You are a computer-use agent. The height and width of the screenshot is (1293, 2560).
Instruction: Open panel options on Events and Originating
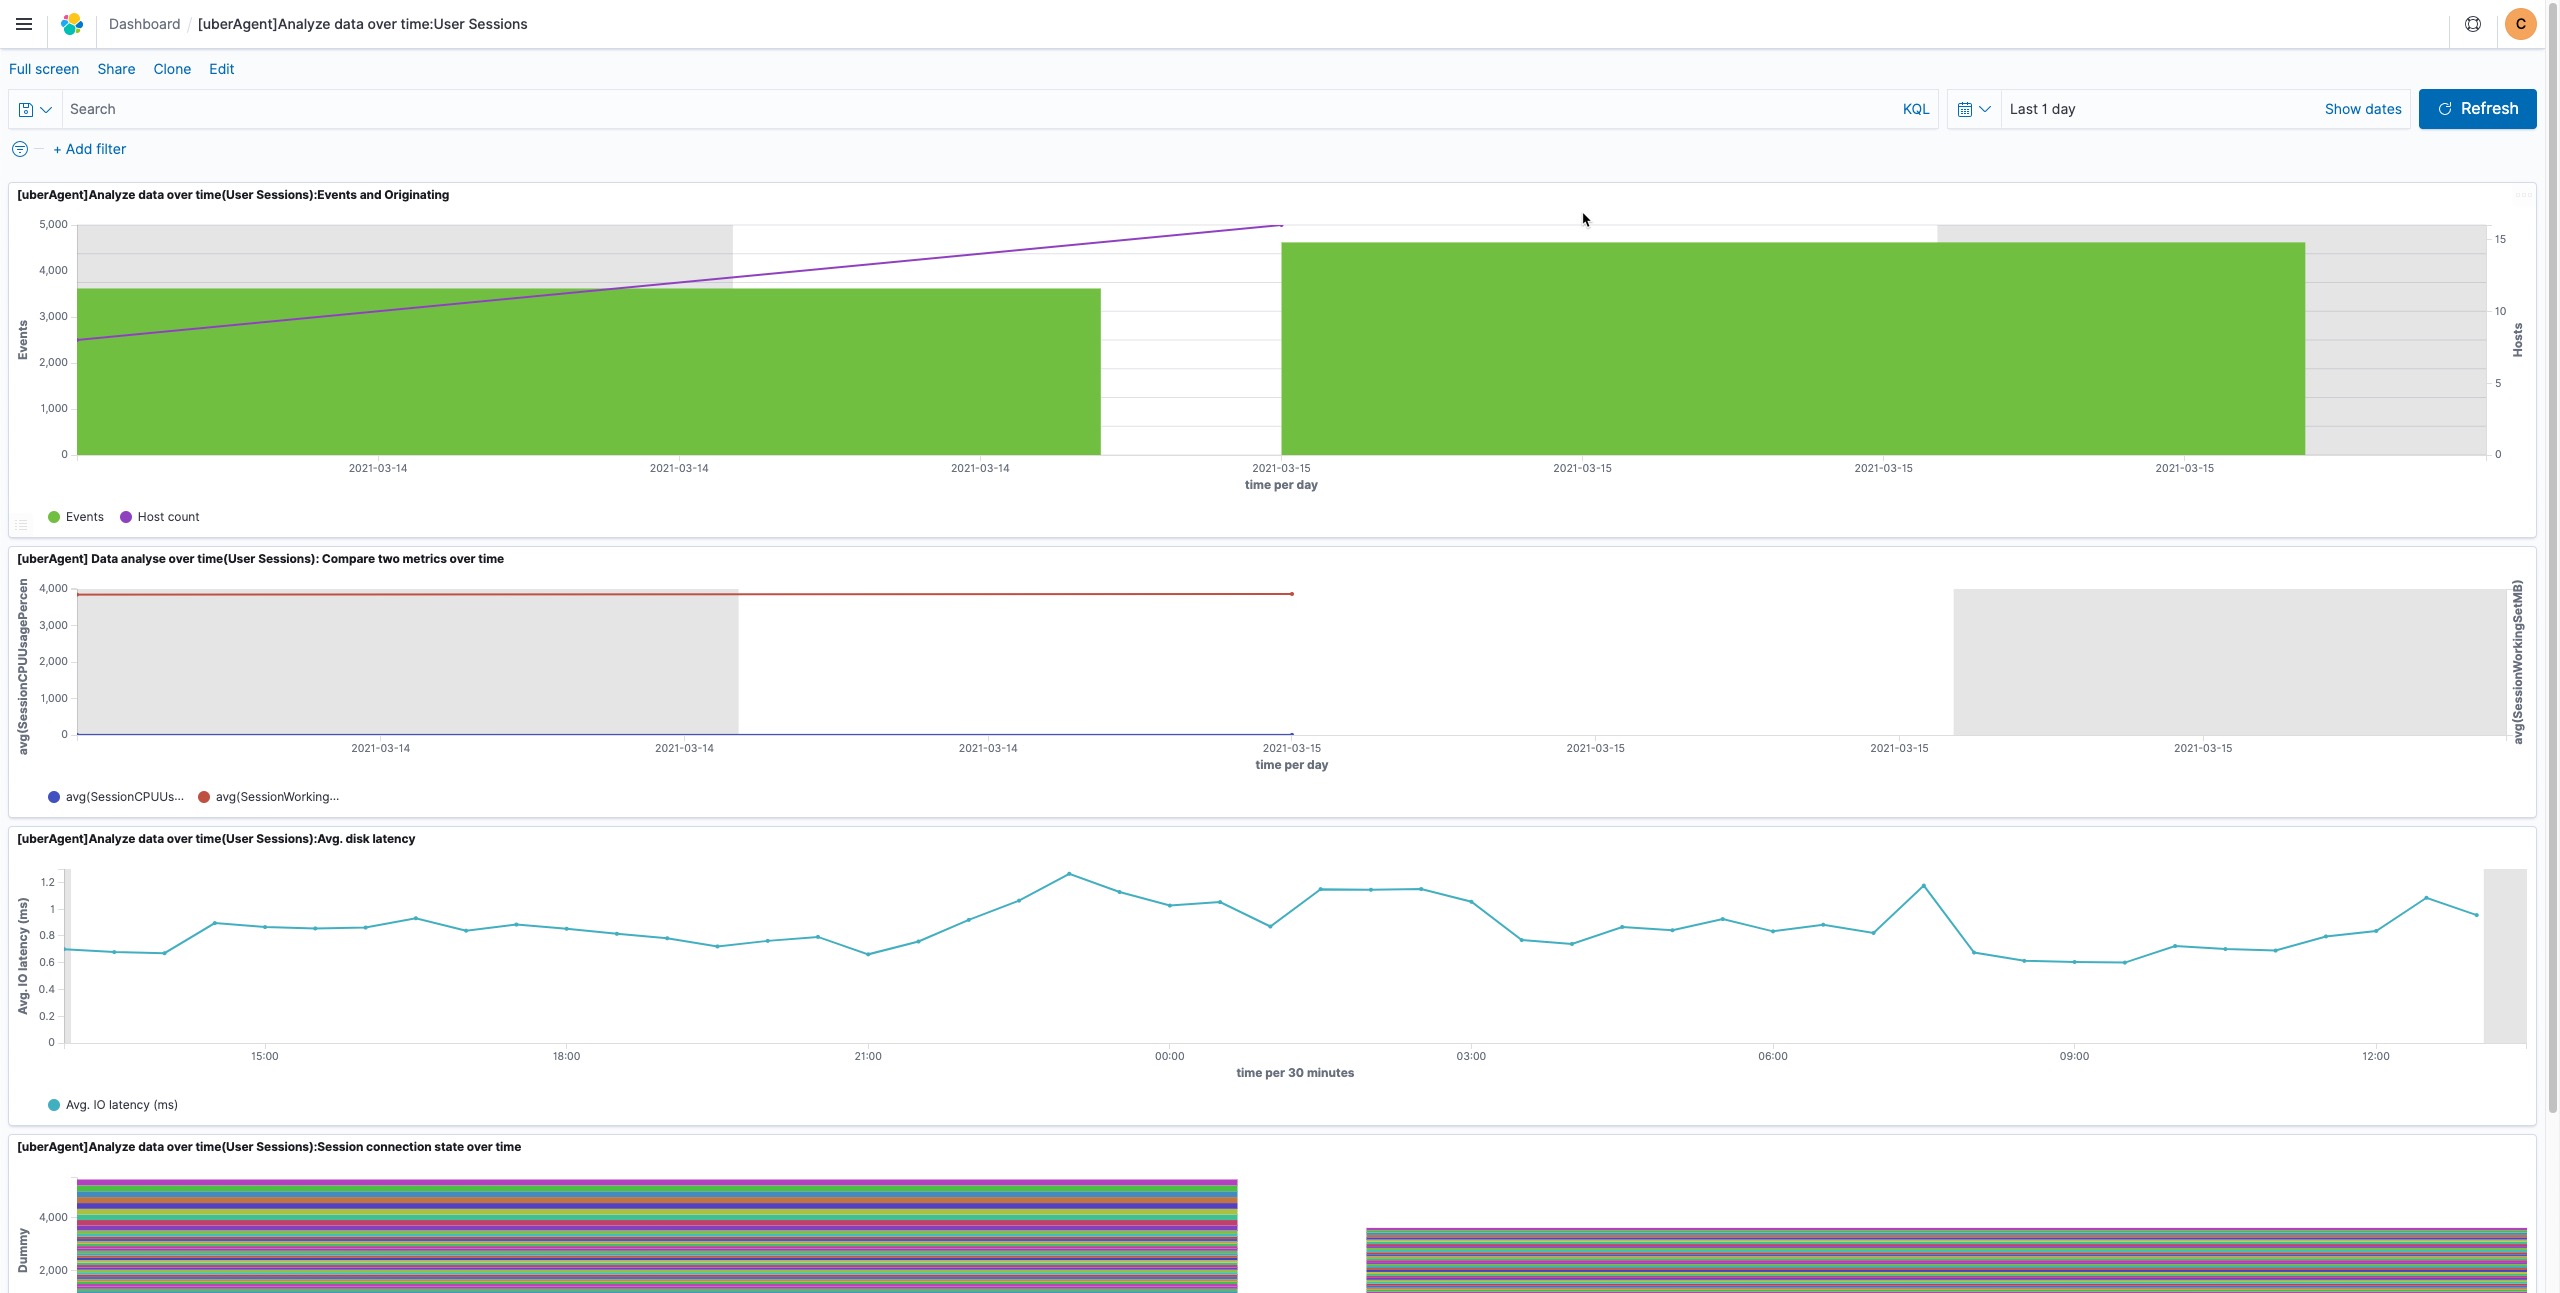2522,195
